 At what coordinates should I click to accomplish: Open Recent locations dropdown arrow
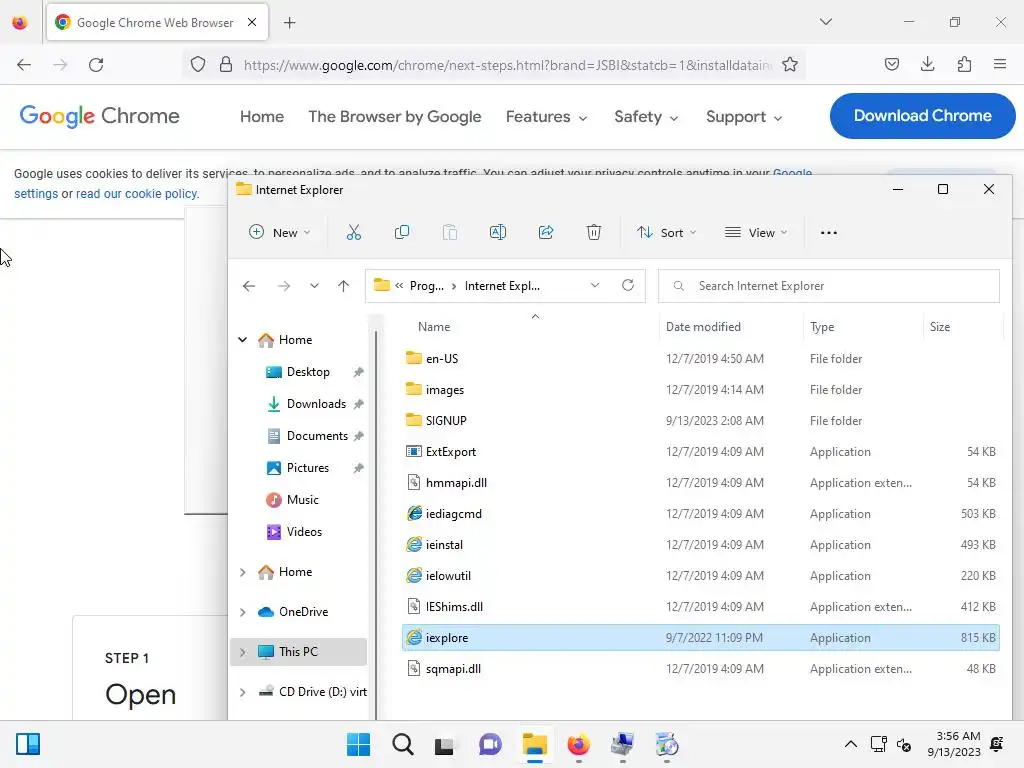point(314,286)
